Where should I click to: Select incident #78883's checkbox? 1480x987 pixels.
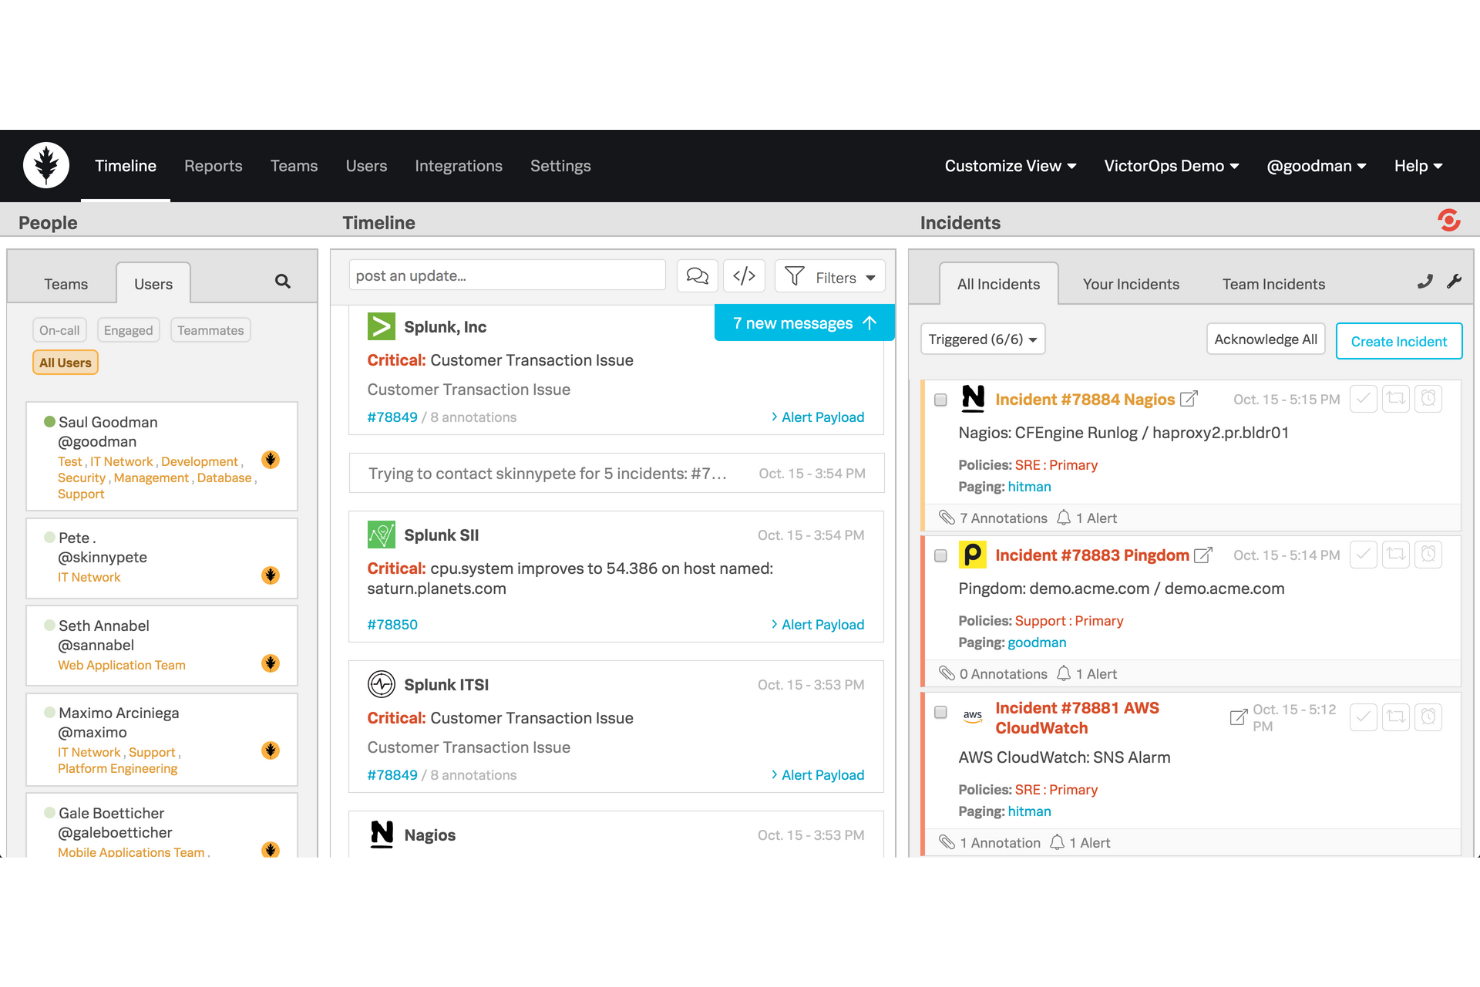click(940, 555)
